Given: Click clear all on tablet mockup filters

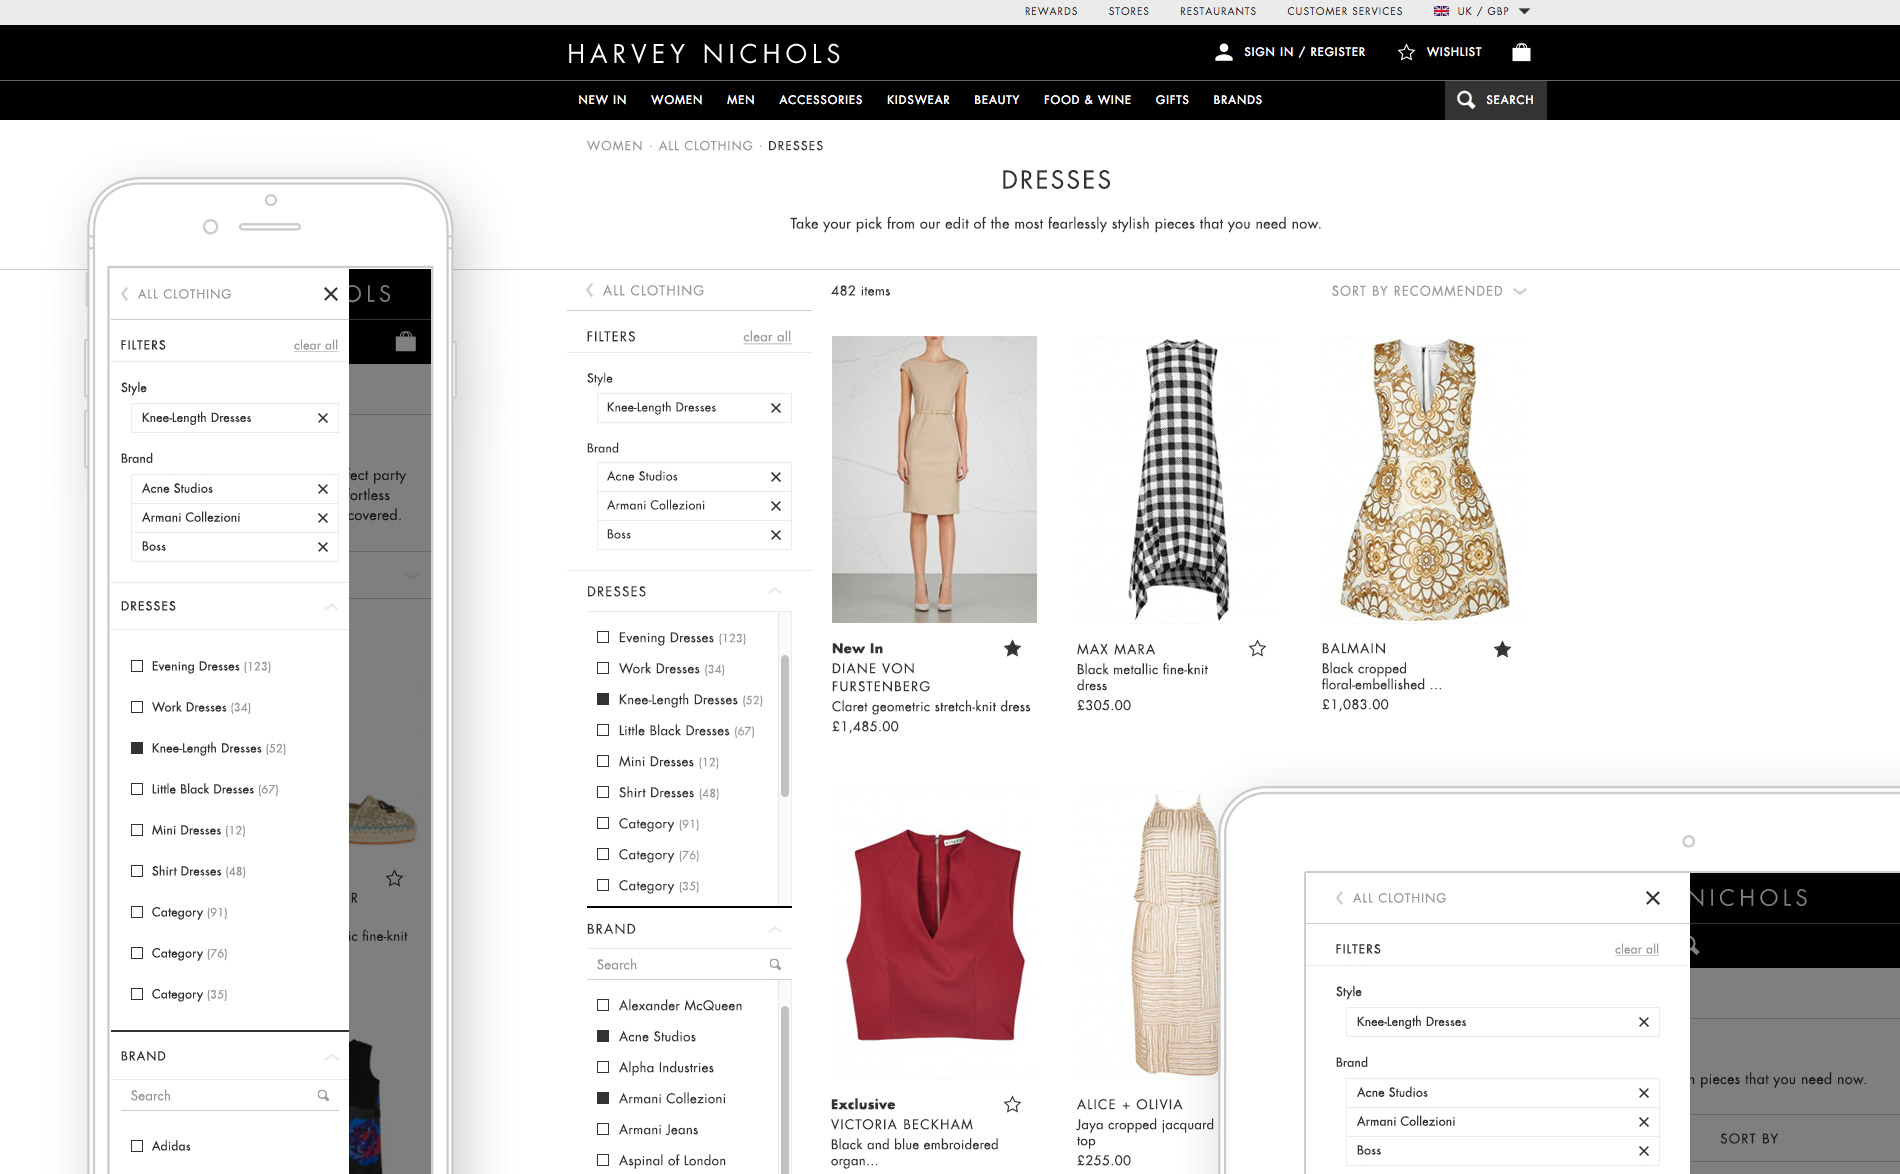Looking at the screenshot, I should coord(1637,949).
